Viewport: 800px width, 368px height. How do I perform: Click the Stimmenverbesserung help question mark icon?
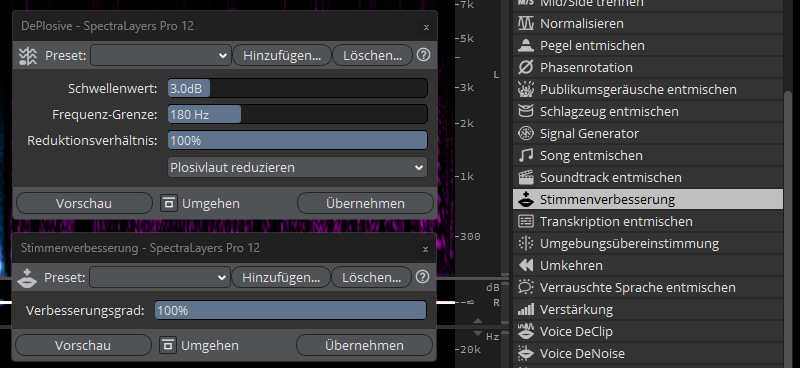pyautogui.click(x=422, y=277)
